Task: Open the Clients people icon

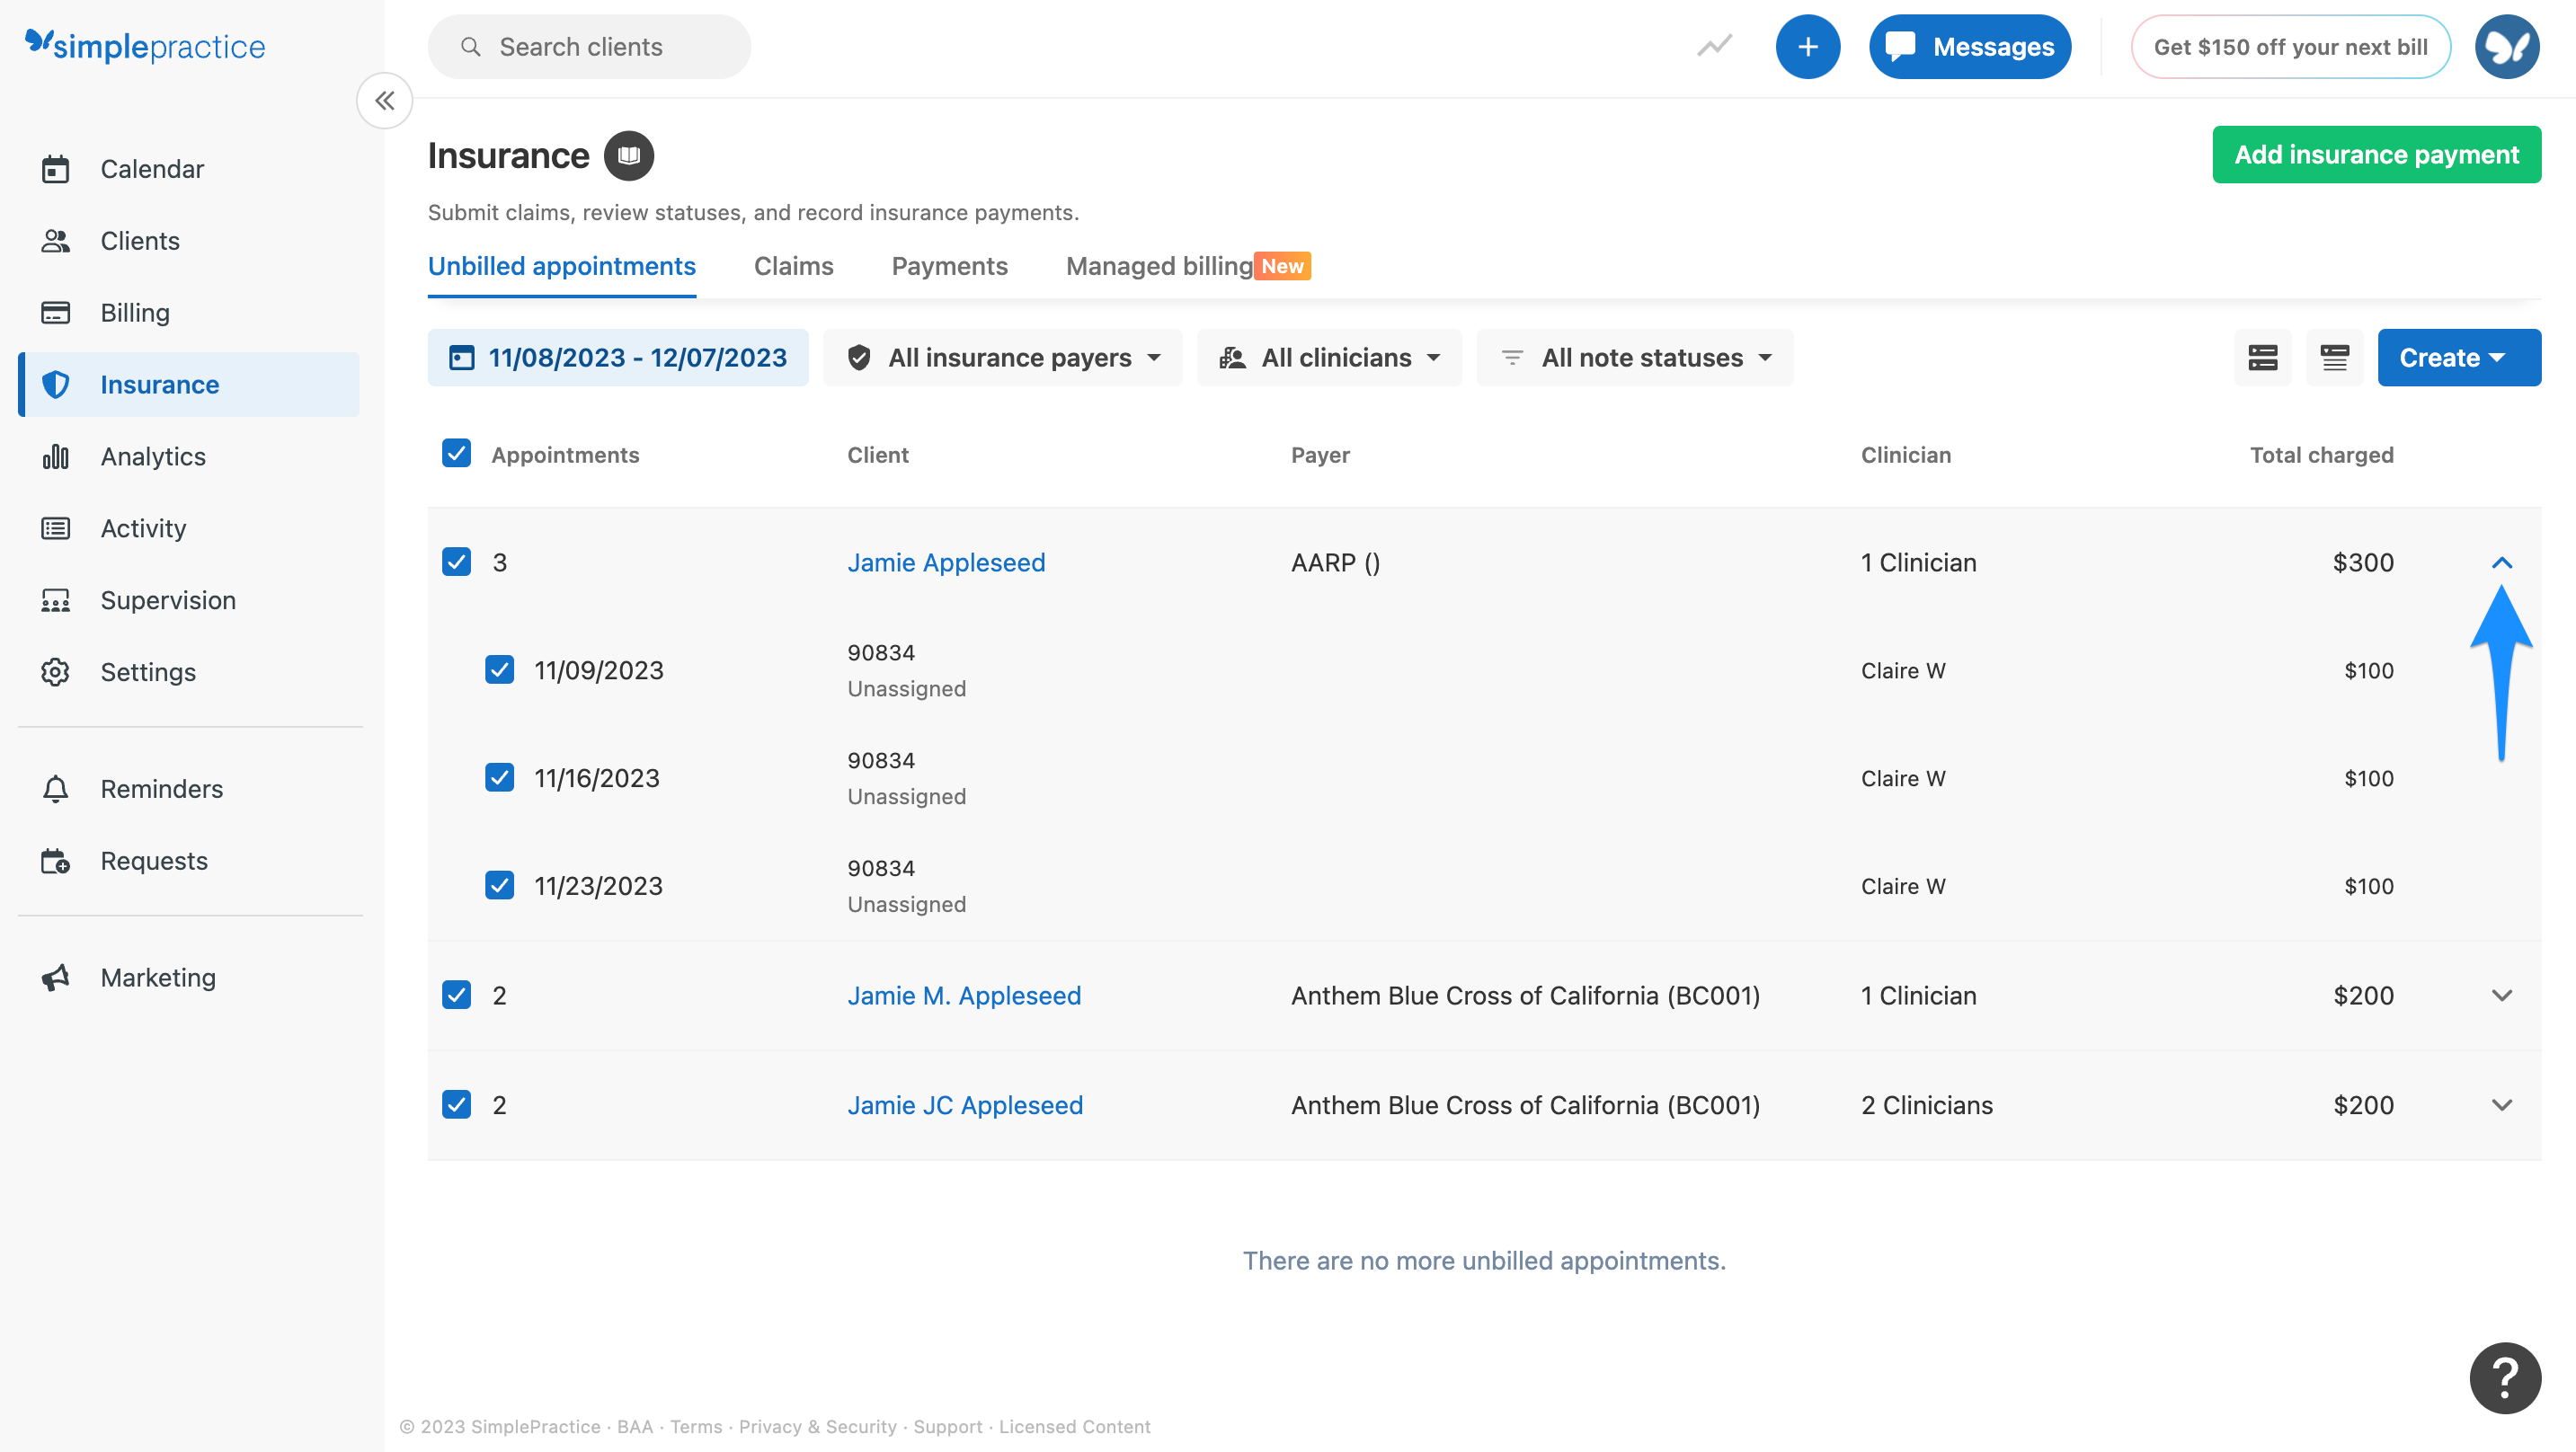Action: [56, 241]
